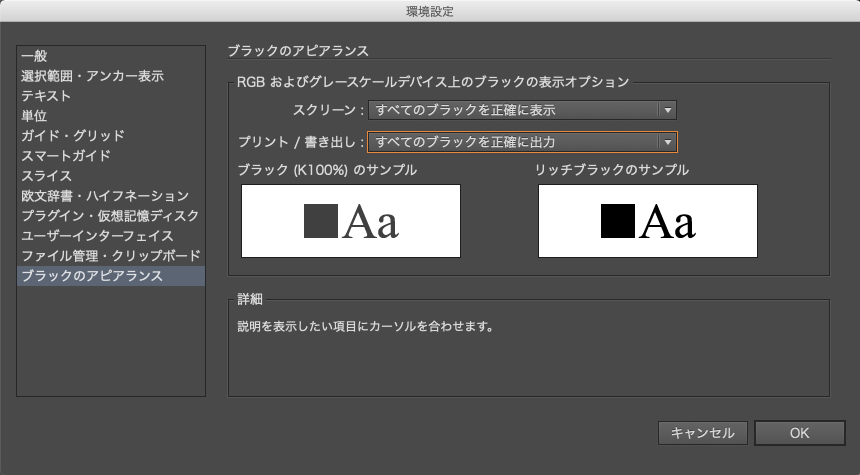
Task: Open the スクリーン dropdown arrow
Action: click(667, 110)
